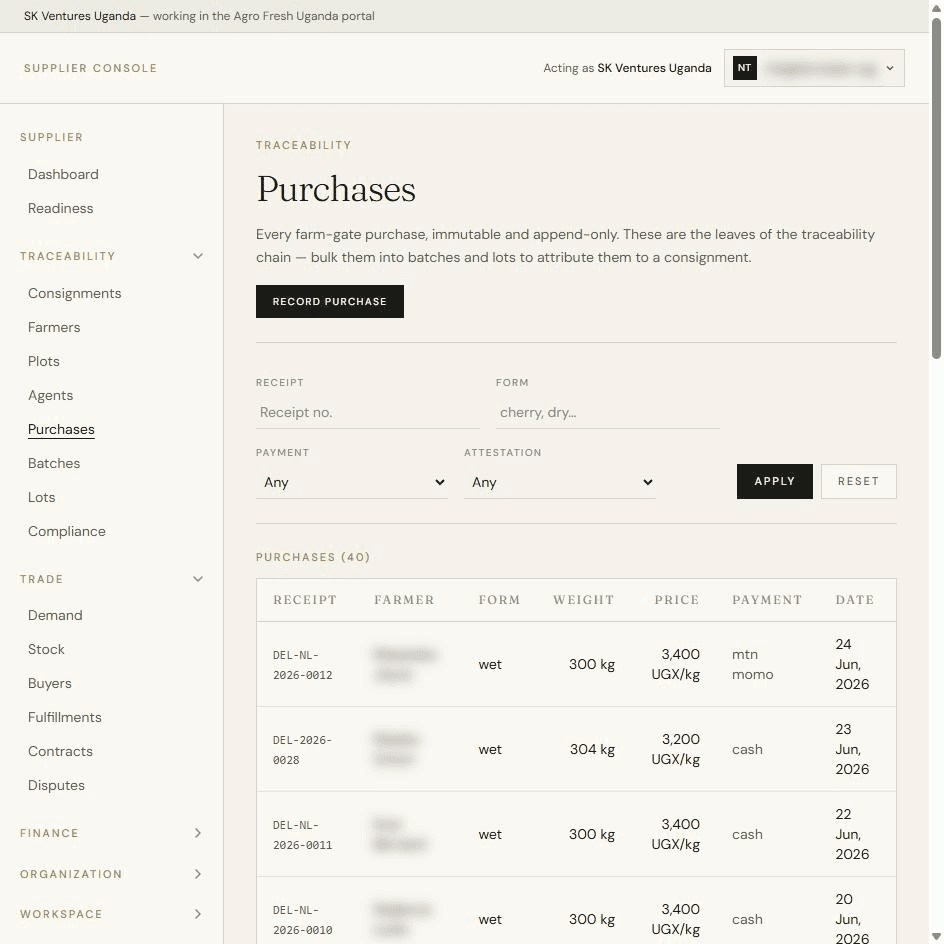
Task: Open the user account dropdown chevron
Action: 890,68
